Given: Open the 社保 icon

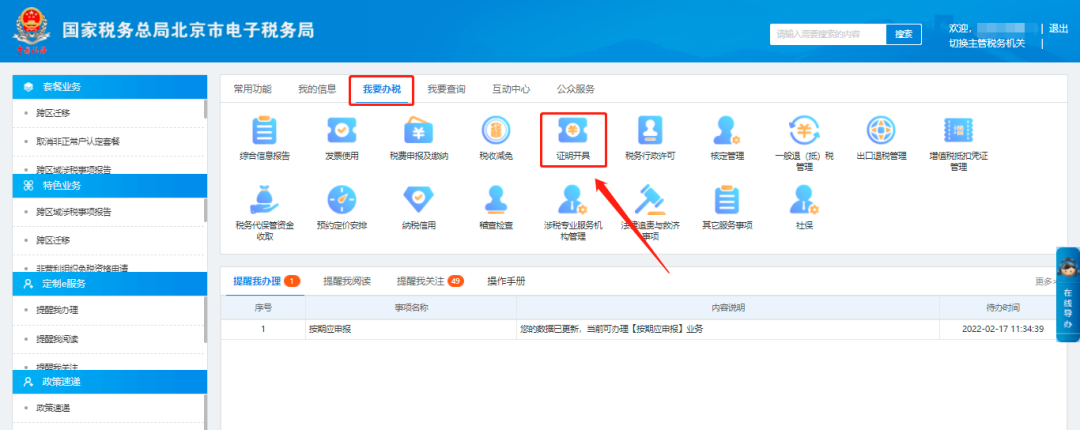Looking at the screenshot, I should [x=804, y=198].
